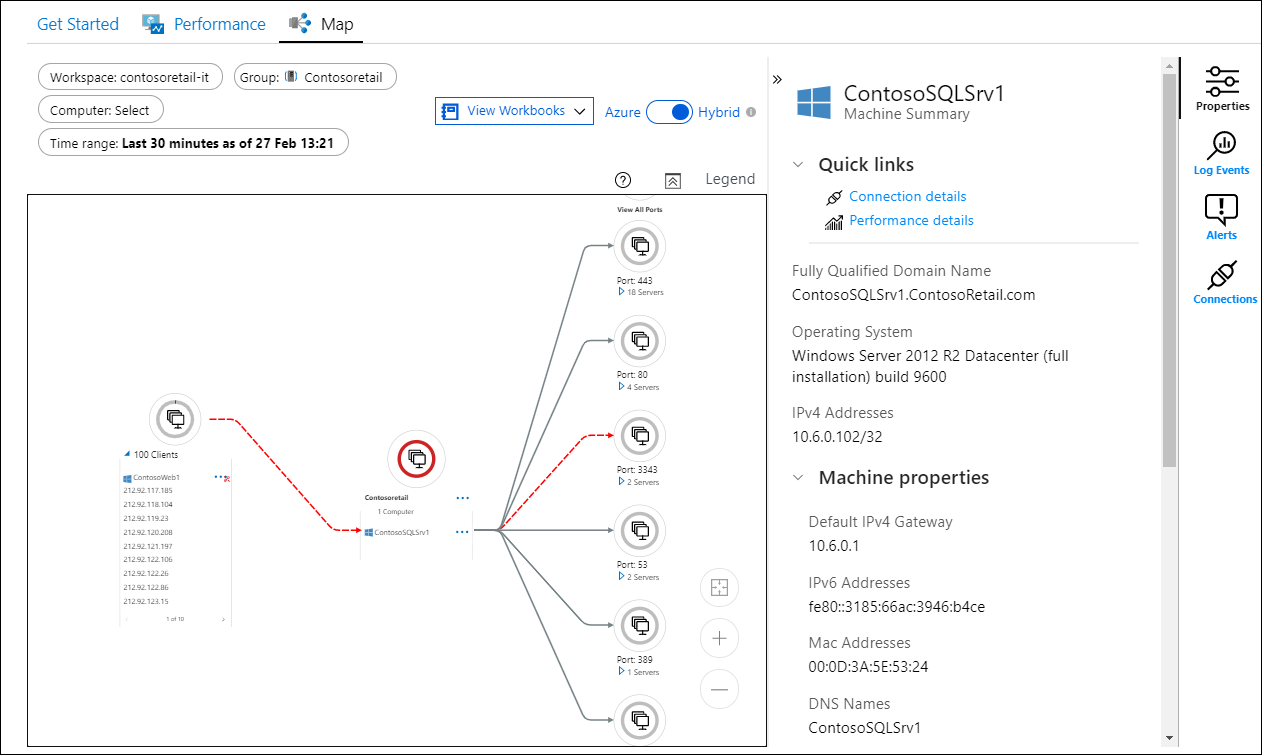1262x755 pixels.
Task: Toggle the Azure/Hybrid switch
Action: tap(669, 112)
